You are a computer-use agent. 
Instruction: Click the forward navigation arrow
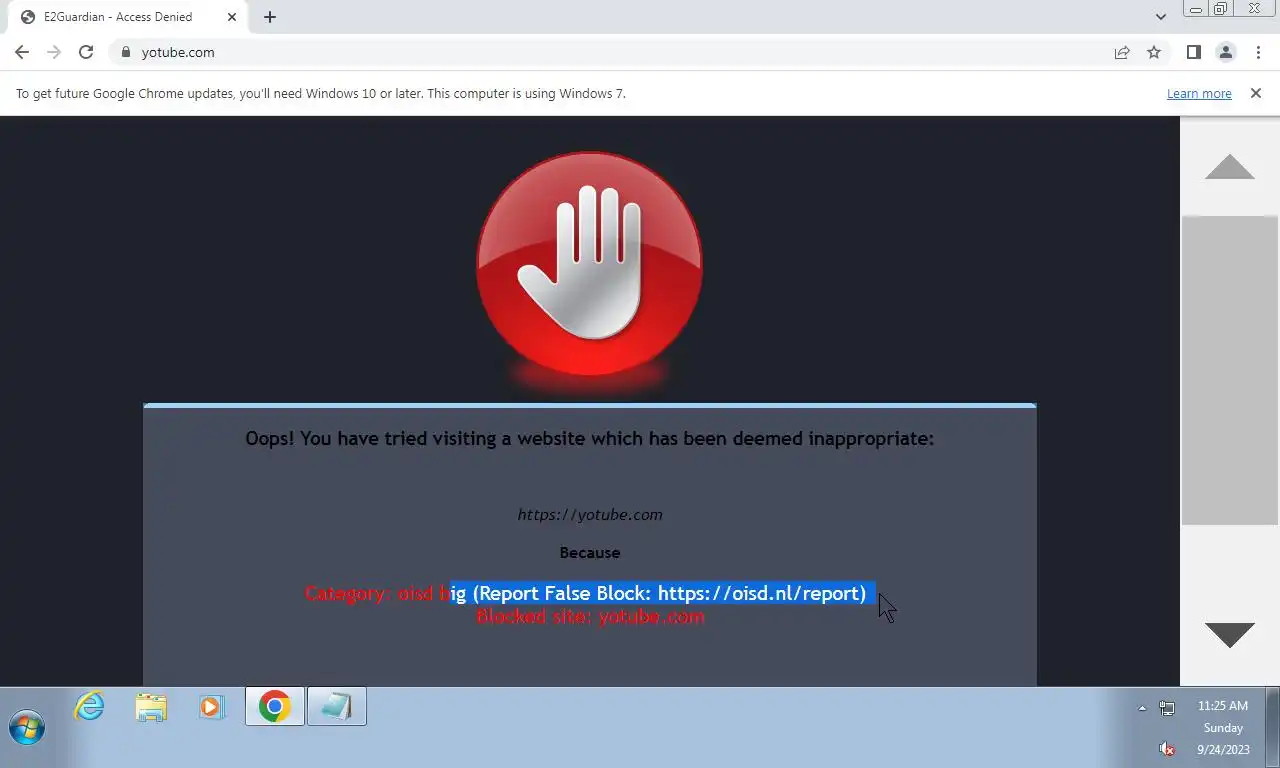[54, 52]
